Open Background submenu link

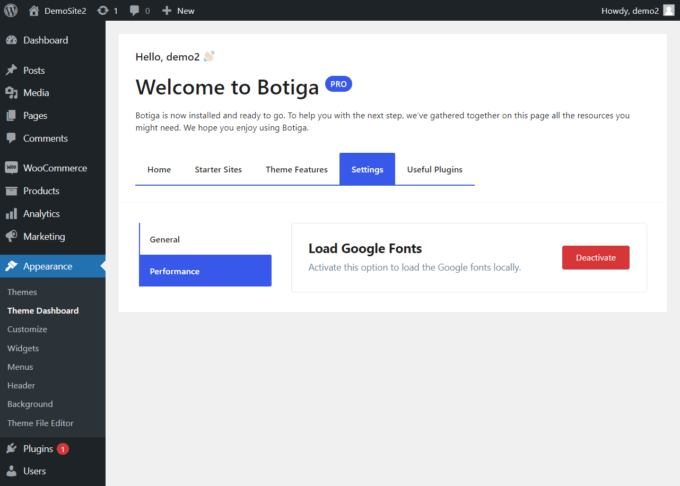tap(30, 404)
